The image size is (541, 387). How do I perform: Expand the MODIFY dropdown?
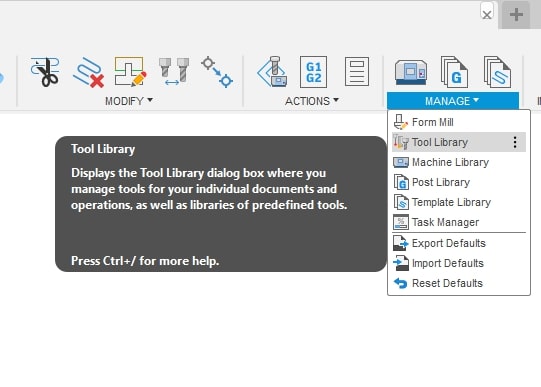click(129, 101)
